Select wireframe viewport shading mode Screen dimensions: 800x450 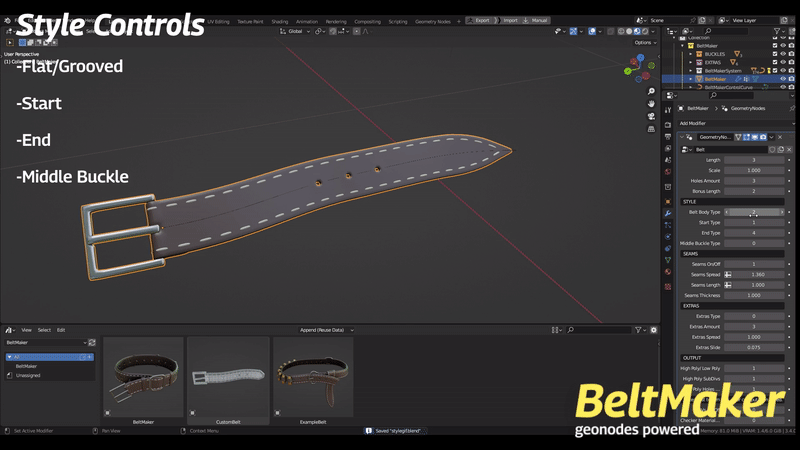tap(621, 31)
